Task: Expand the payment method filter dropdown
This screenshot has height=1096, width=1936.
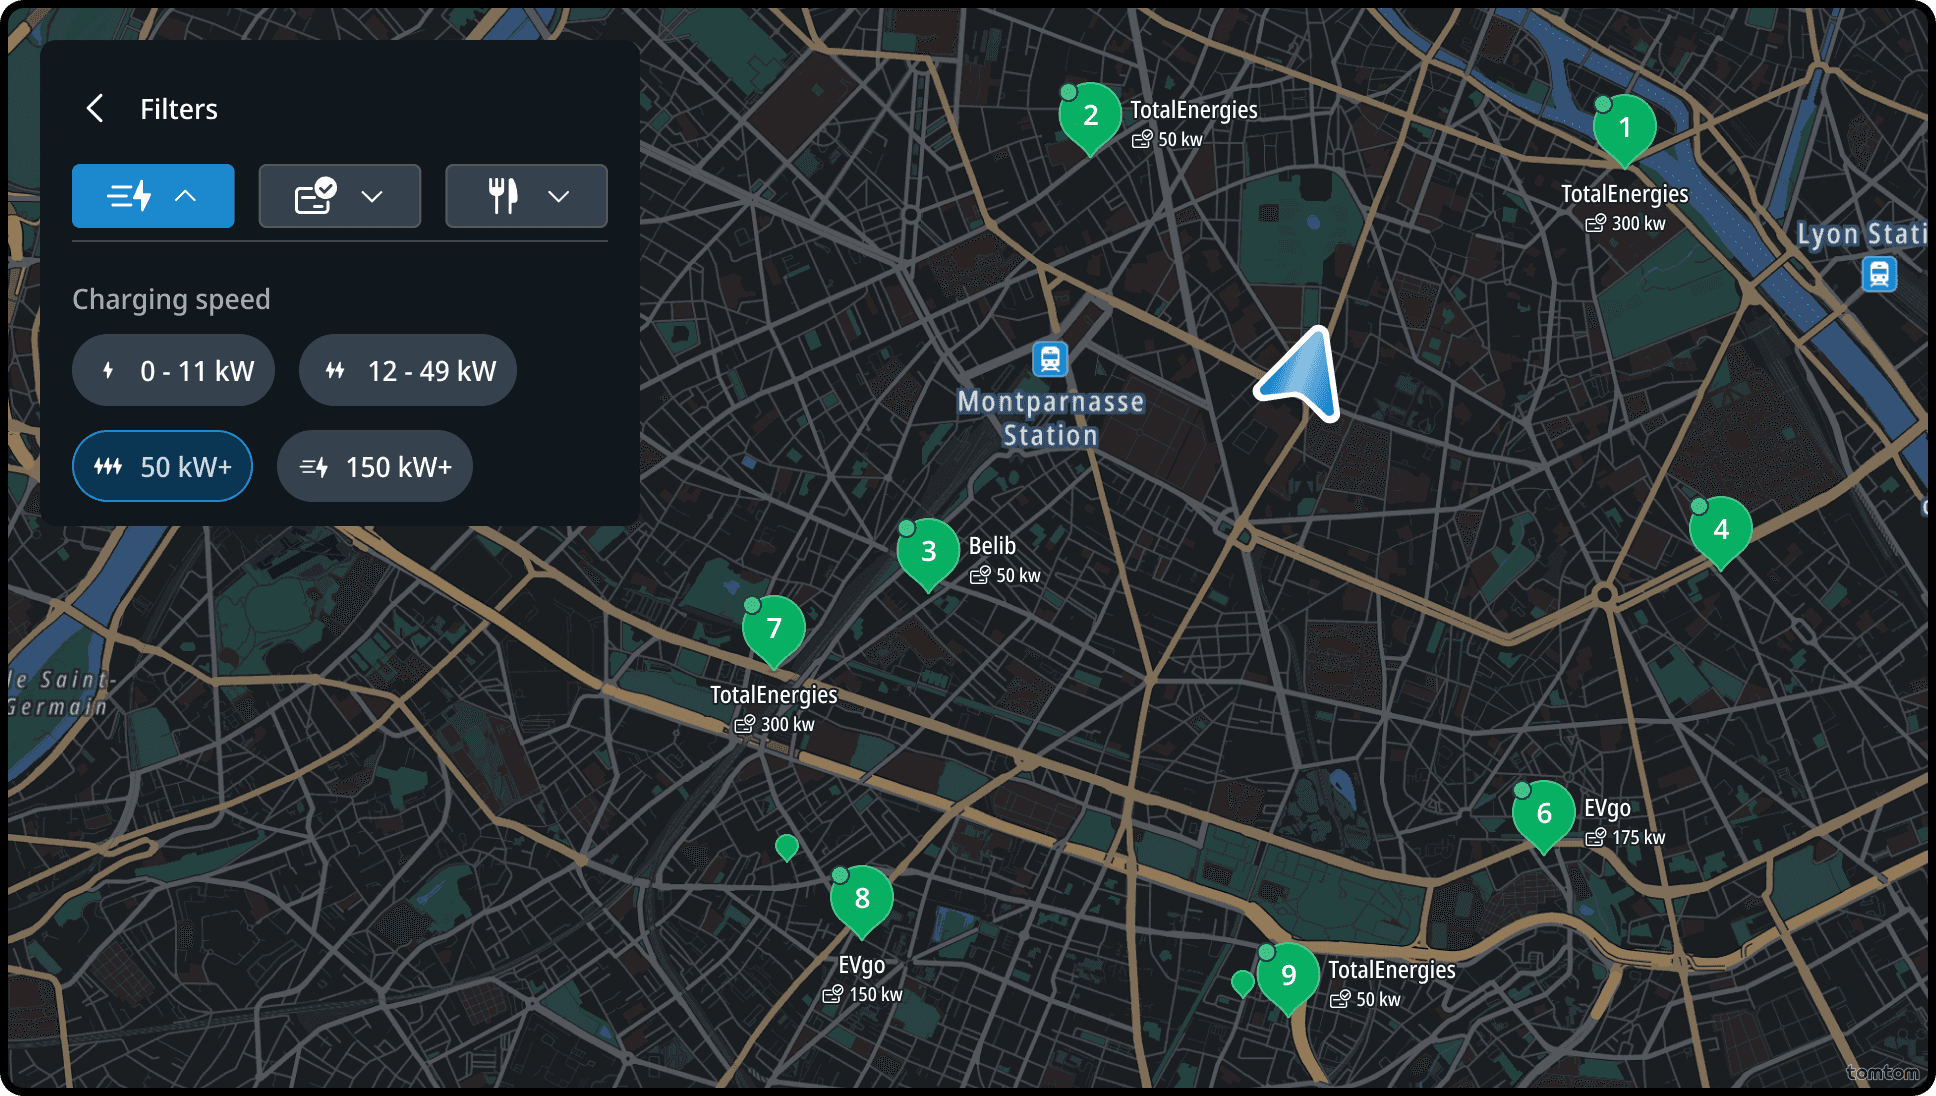Action: (339, 196)
